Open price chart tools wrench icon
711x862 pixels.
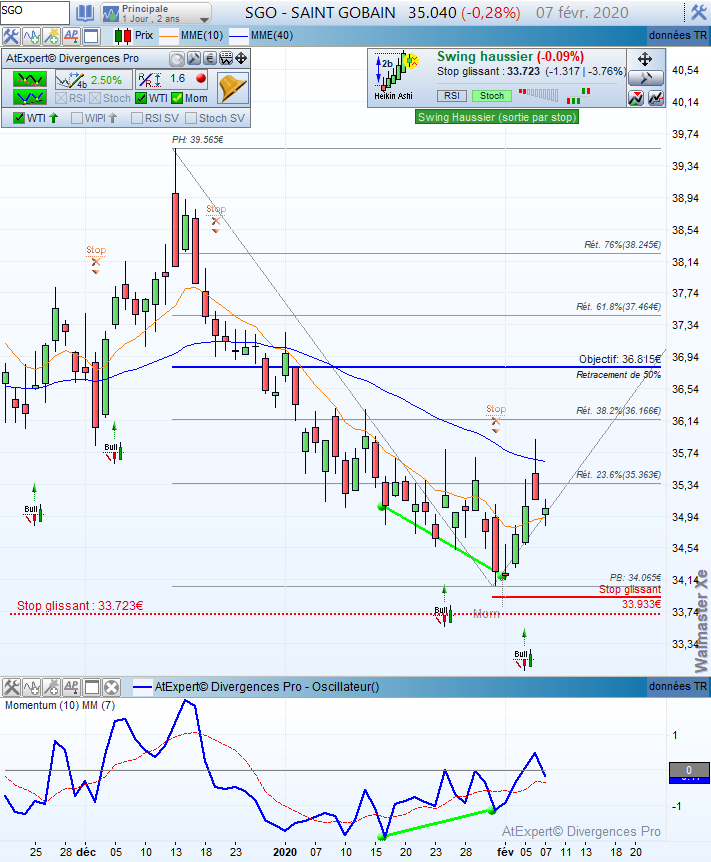(10, 36)
